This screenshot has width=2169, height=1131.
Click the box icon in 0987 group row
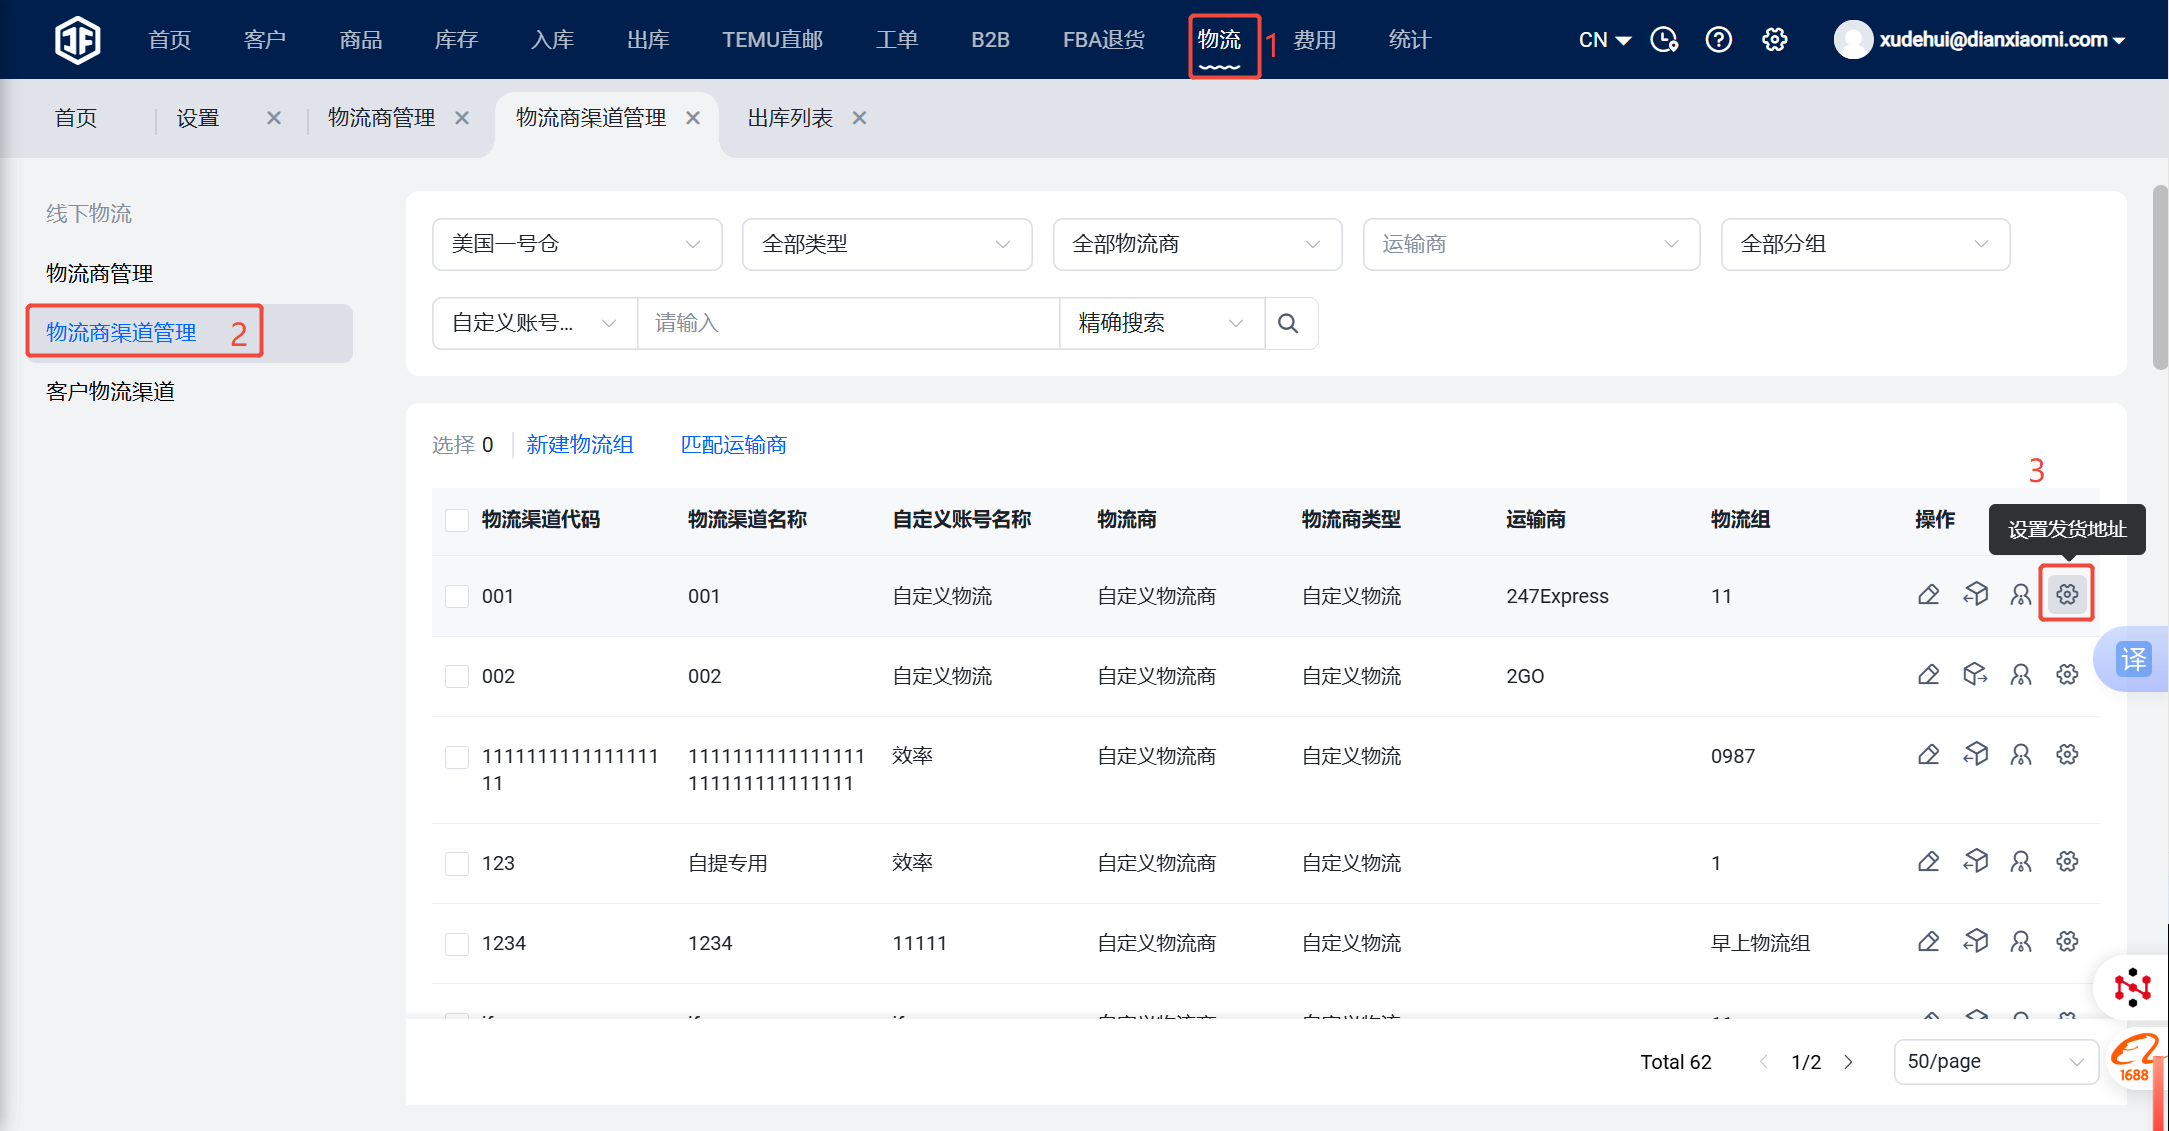pos(1975,755)
